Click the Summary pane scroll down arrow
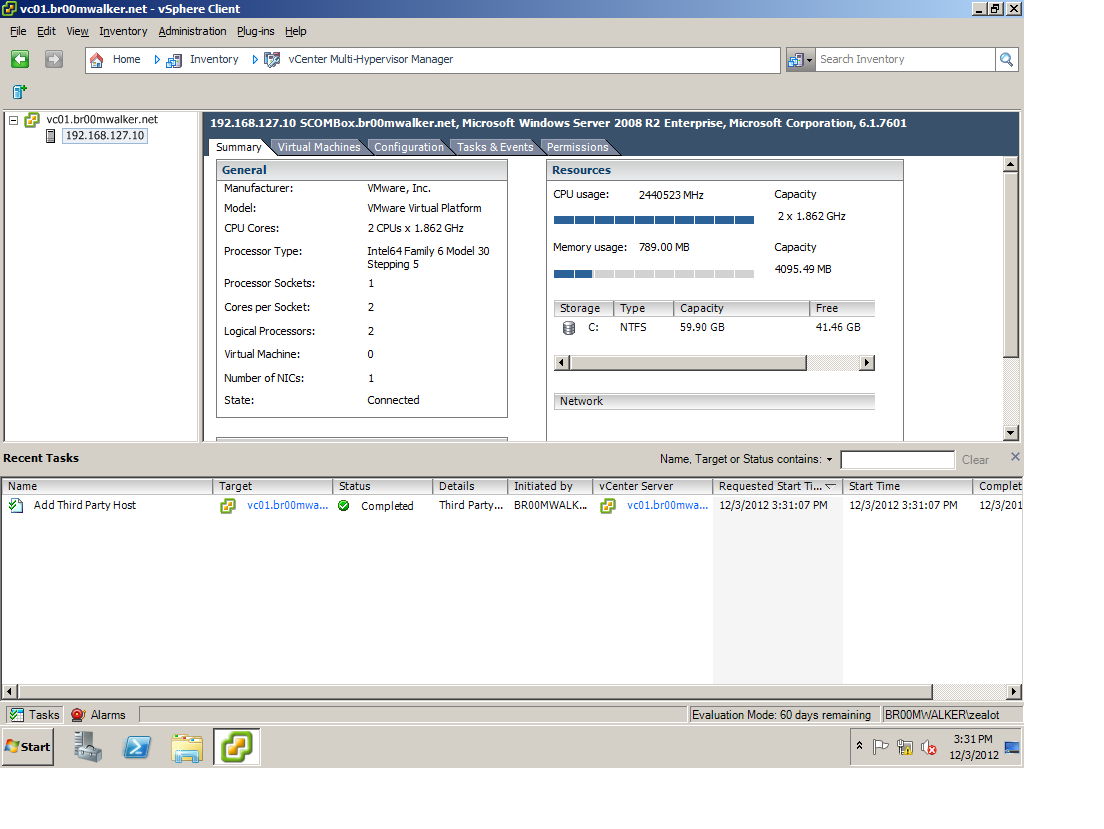1104x829 pixels. [x=1011, y=433]
